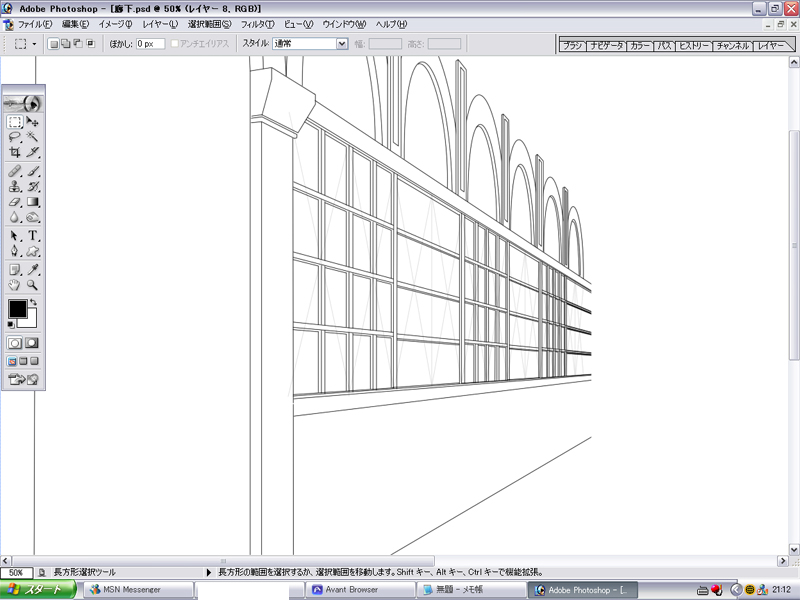Choose Standard Screen mode
The width and height of the screenshot is (800, 600).
(12, 361)
